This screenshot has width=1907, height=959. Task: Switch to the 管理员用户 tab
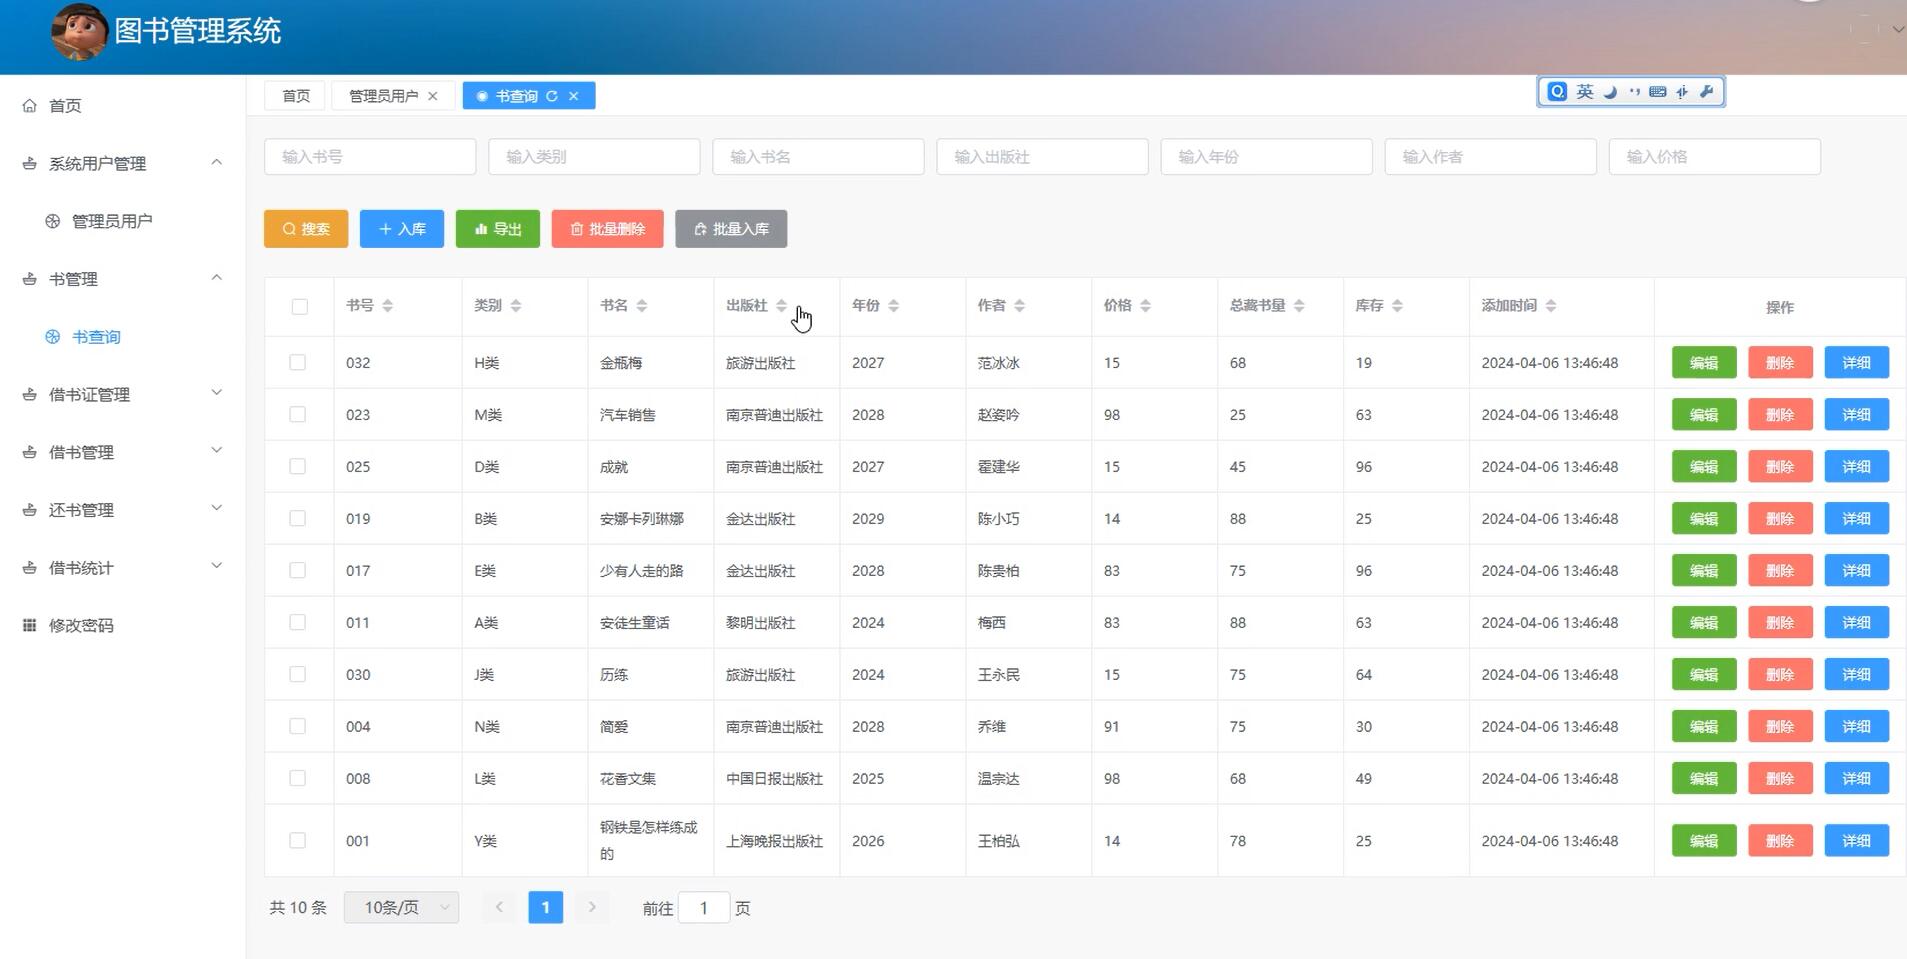384,96
